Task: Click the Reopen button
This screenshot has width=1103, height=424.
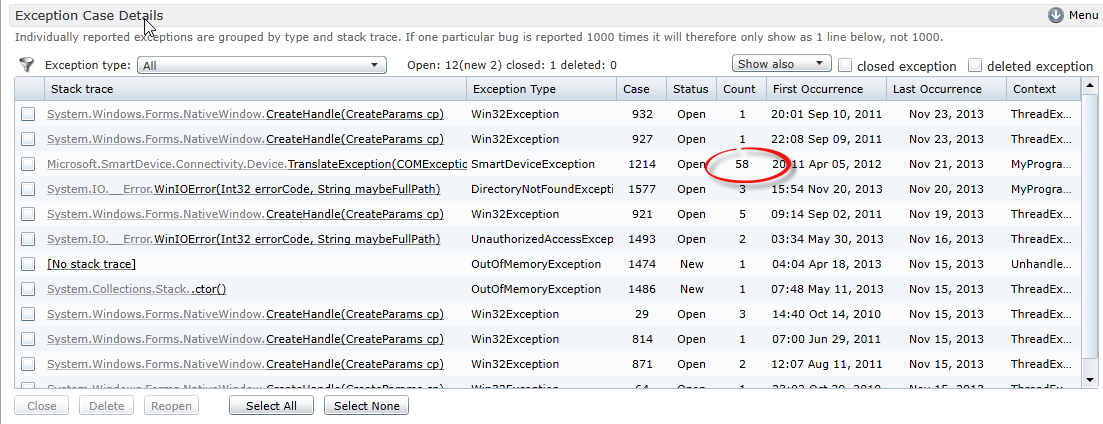Action: pyautogui.click(x=171, y=406)
